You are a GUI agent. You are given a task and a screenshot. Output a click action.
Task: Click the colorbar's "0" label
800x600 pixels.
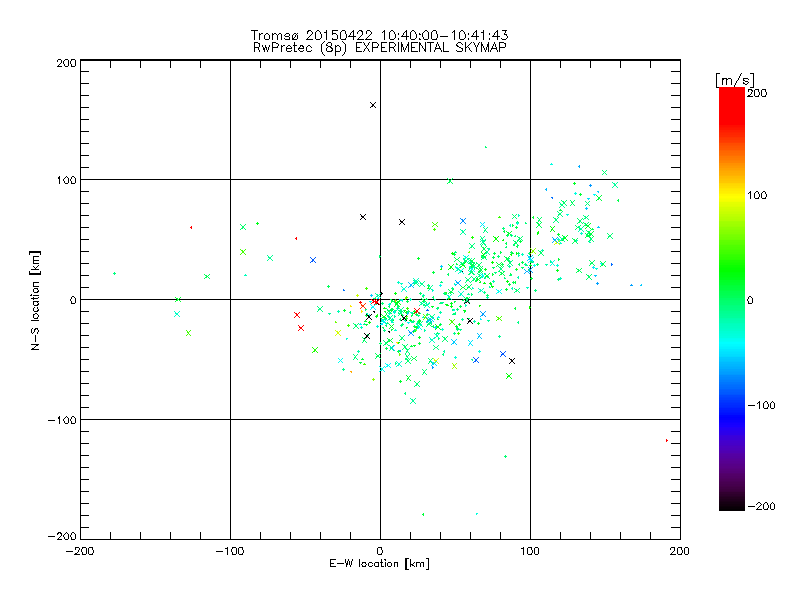pos(750,300)
